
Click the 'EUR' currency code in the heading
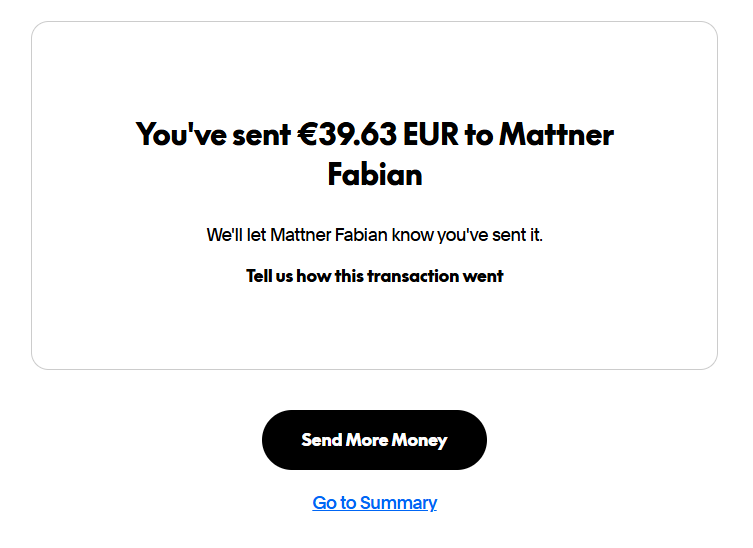tap(430, 134)
